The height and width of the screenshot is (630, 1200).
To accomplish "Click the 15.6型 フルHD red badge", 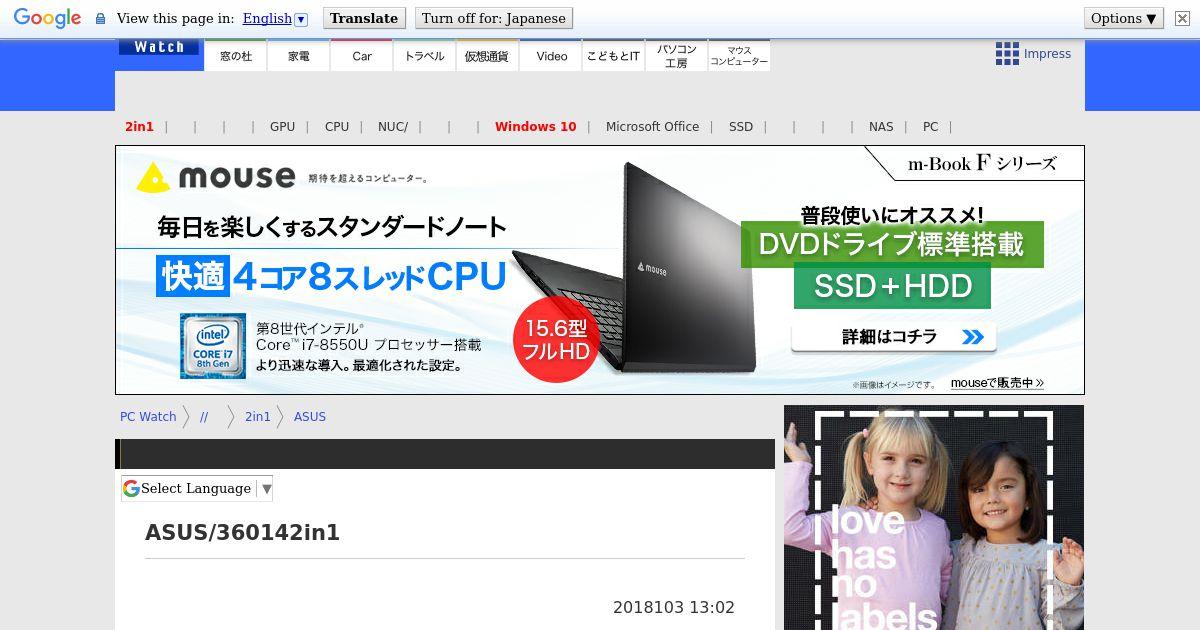I will click(x=556, y=340).
